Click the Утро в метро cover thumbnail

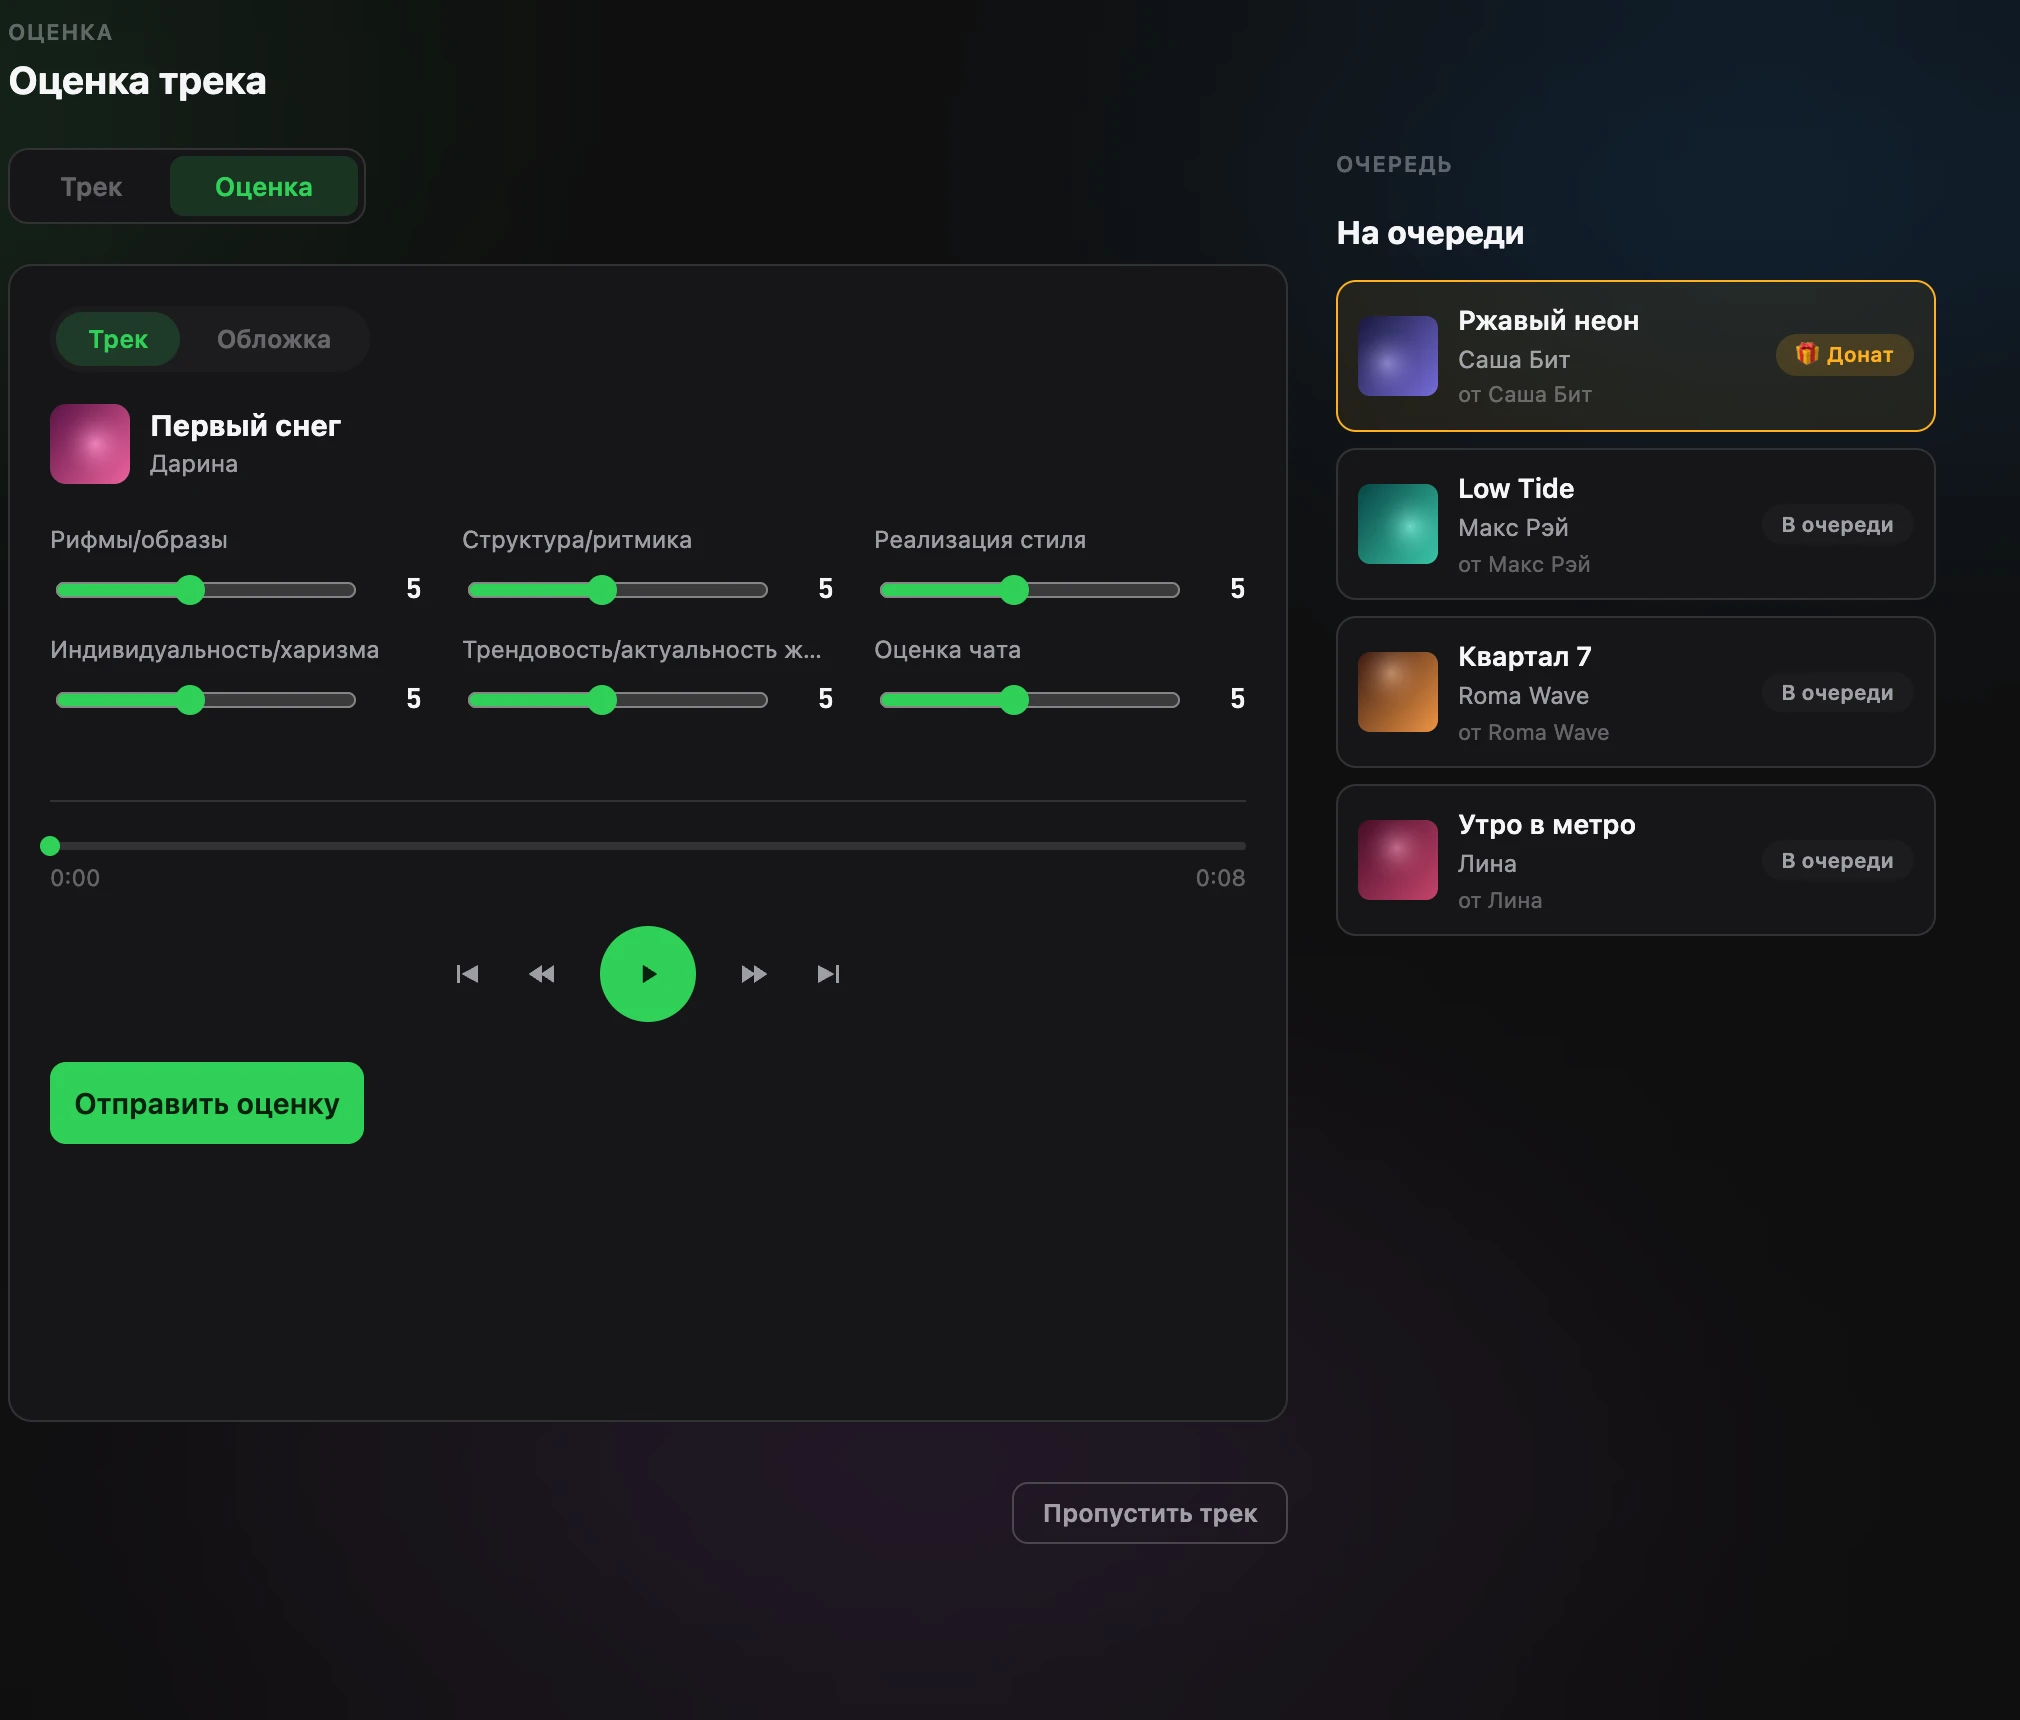(x=1398, y=860)
